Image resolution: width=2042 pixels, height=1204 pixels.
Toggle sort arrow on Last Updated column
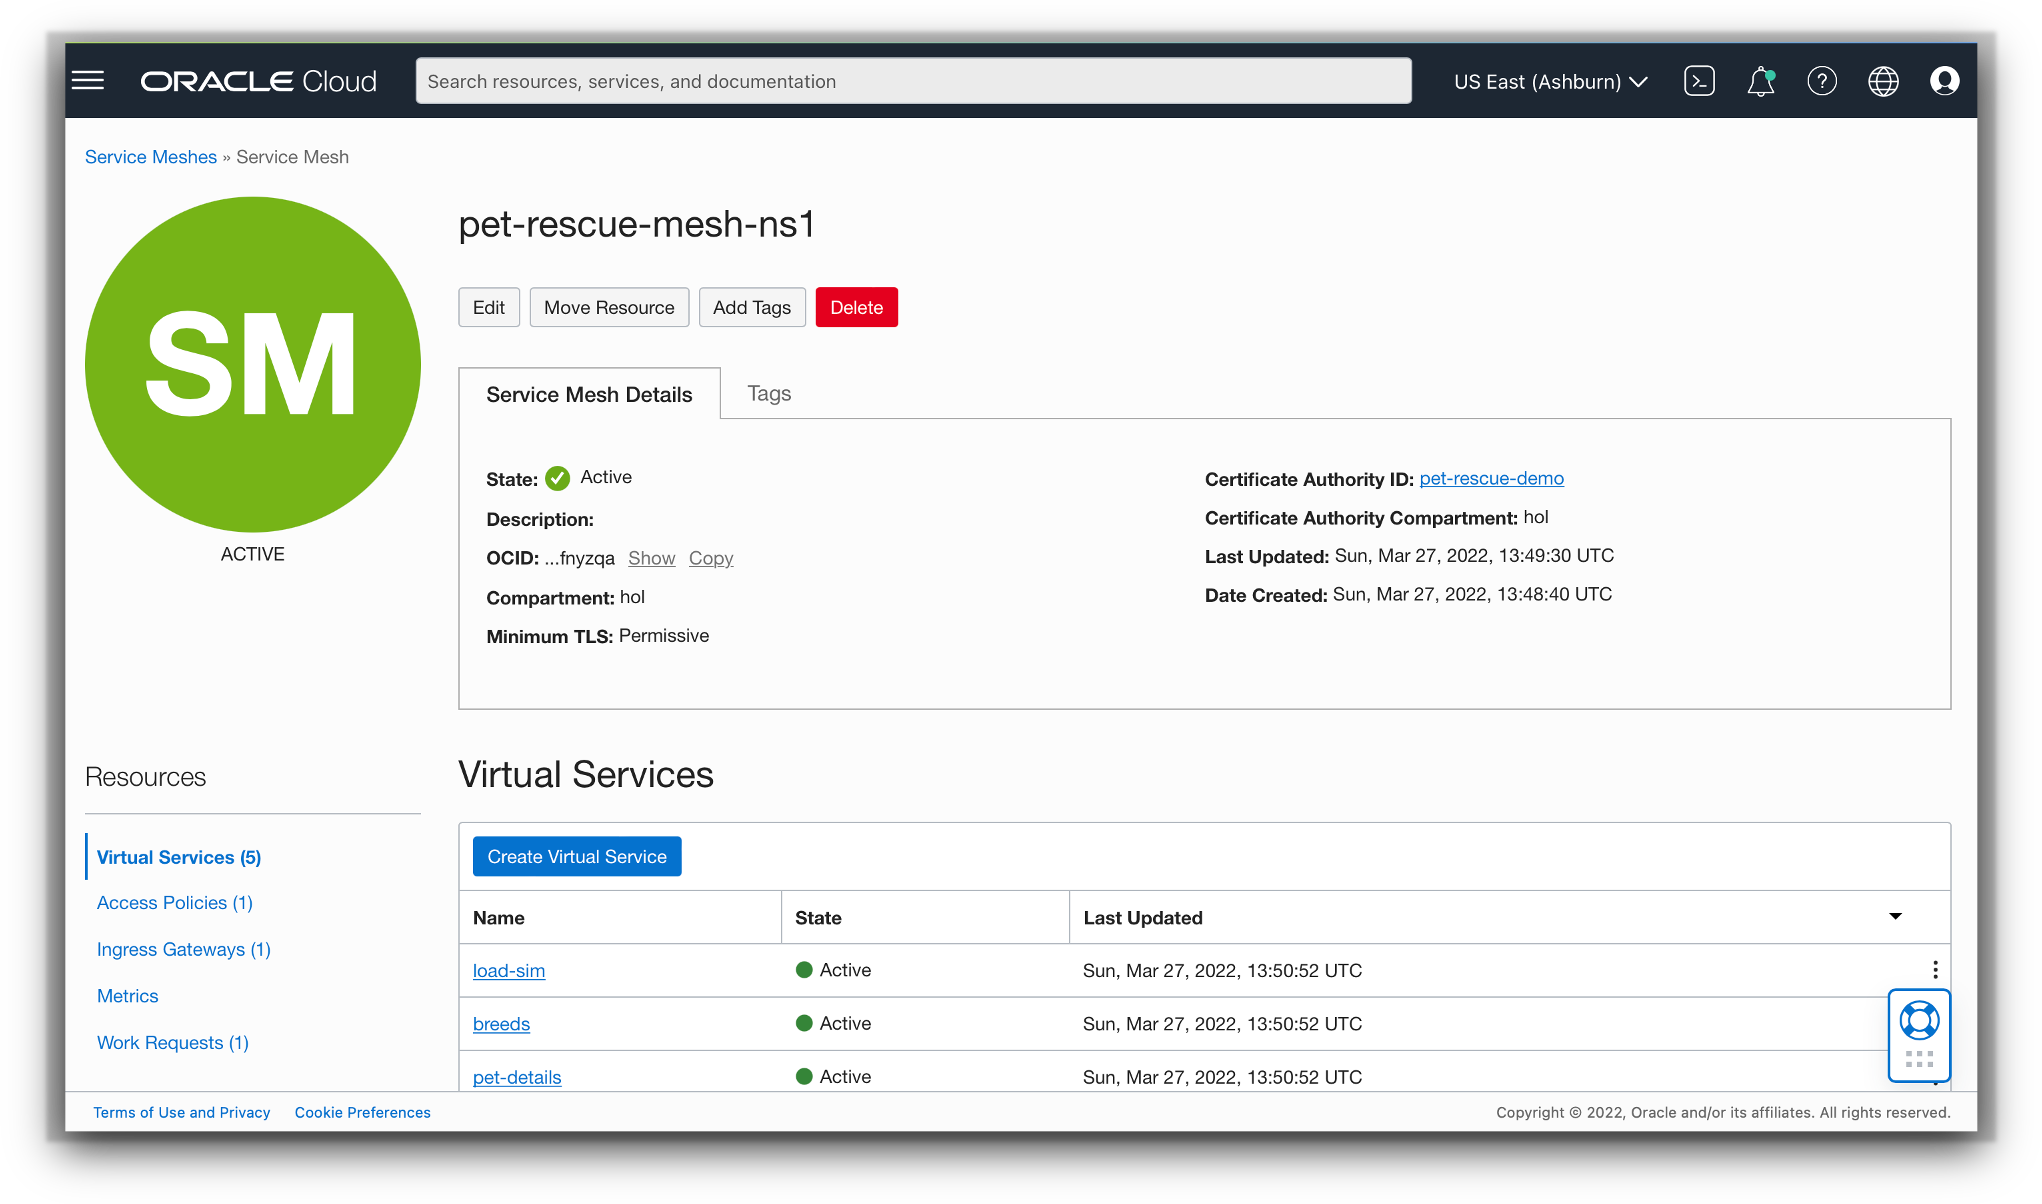coord(1895,917)
